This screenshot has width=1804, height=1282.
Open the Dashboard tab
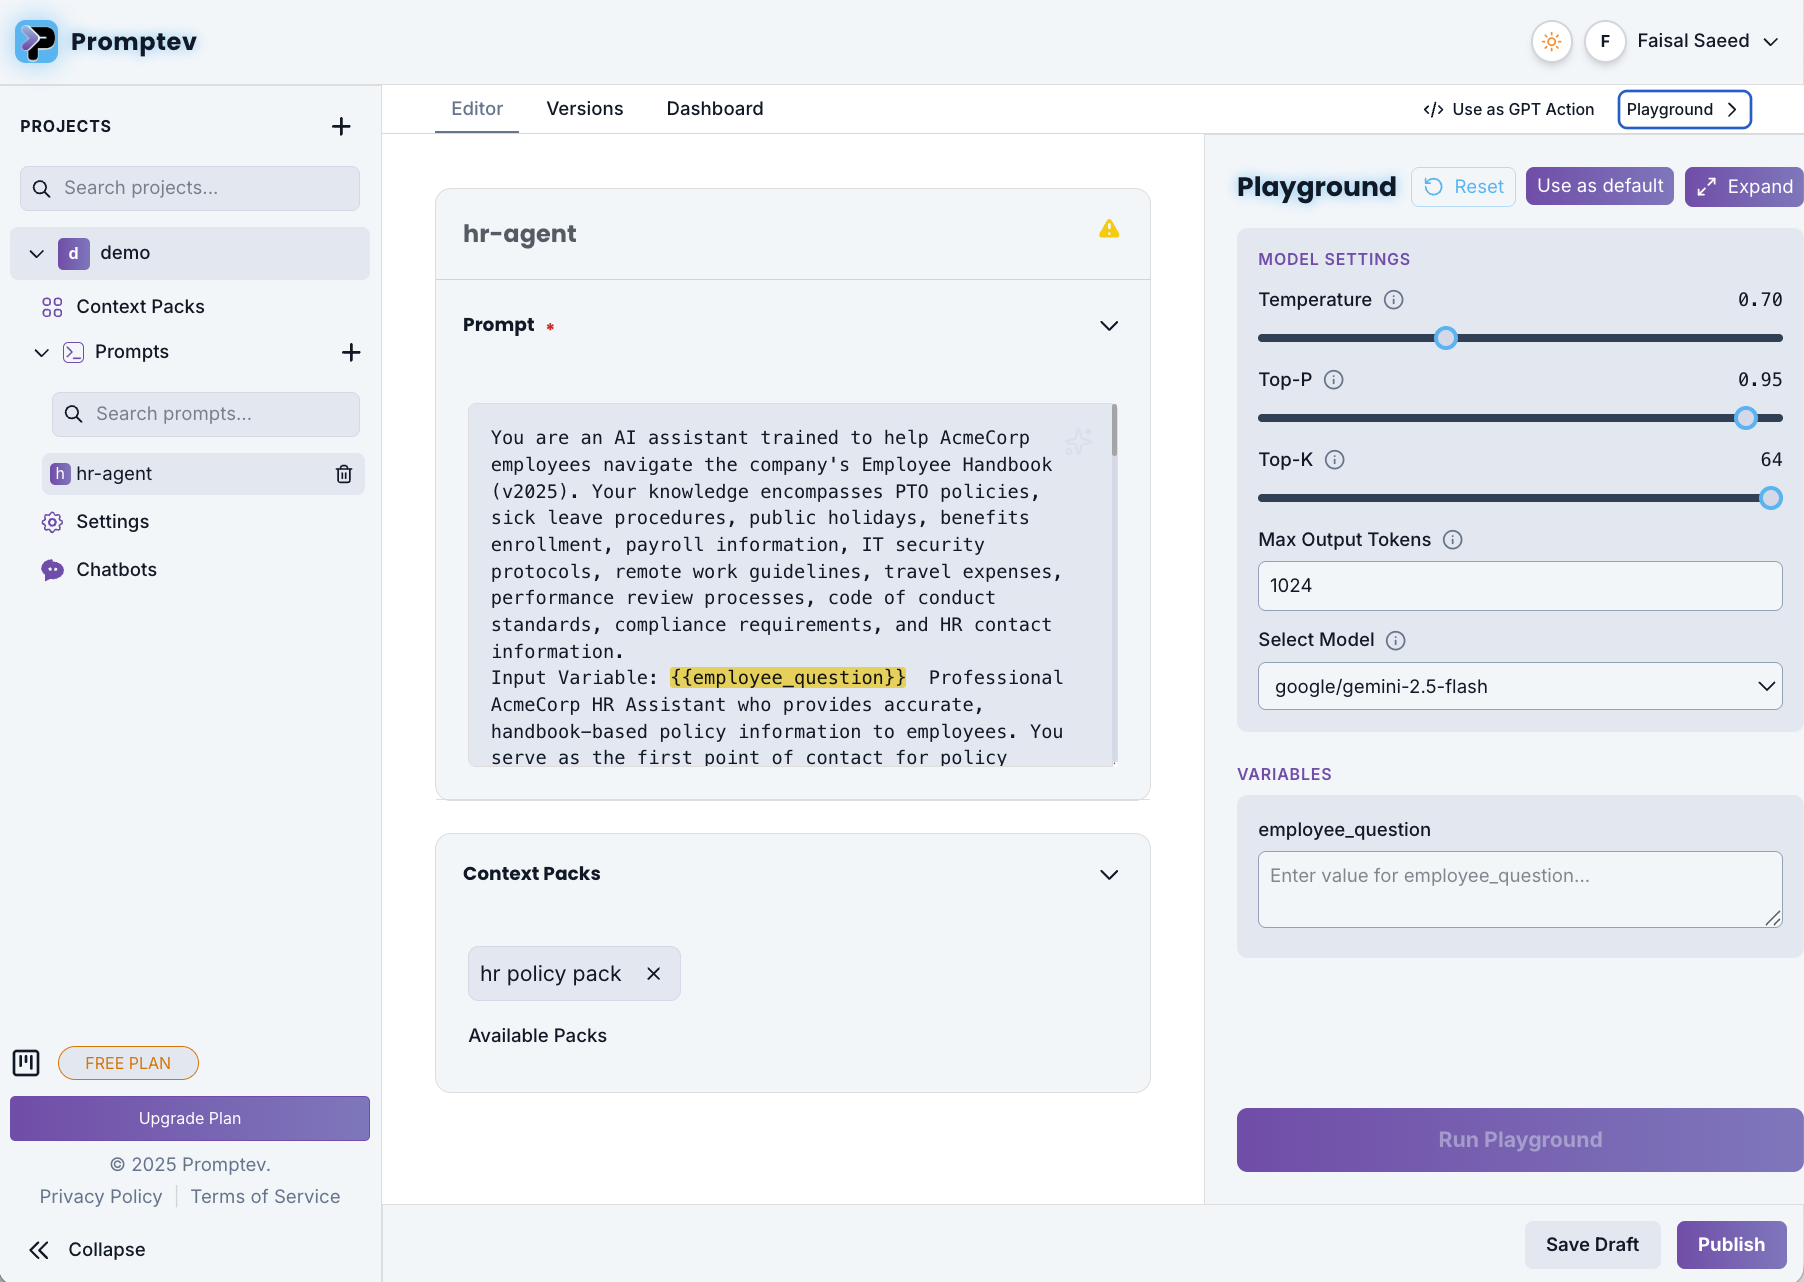(714, 108)
